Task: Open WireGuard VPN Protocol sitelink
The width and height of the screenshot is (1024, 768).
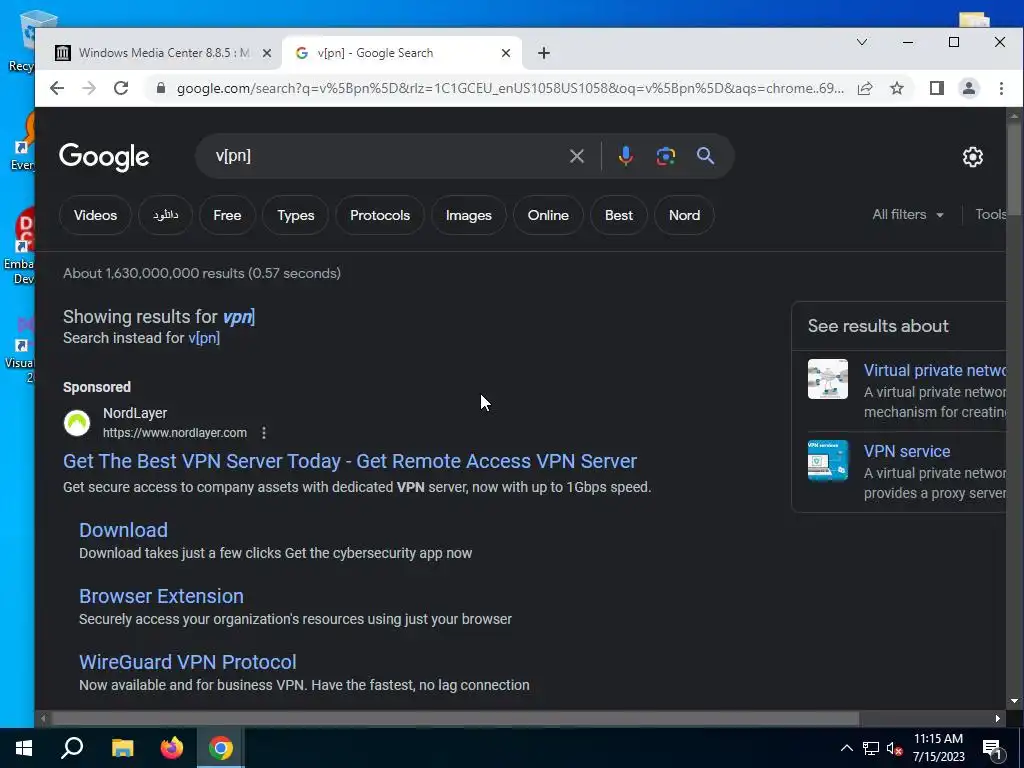Action: (187, 662)
